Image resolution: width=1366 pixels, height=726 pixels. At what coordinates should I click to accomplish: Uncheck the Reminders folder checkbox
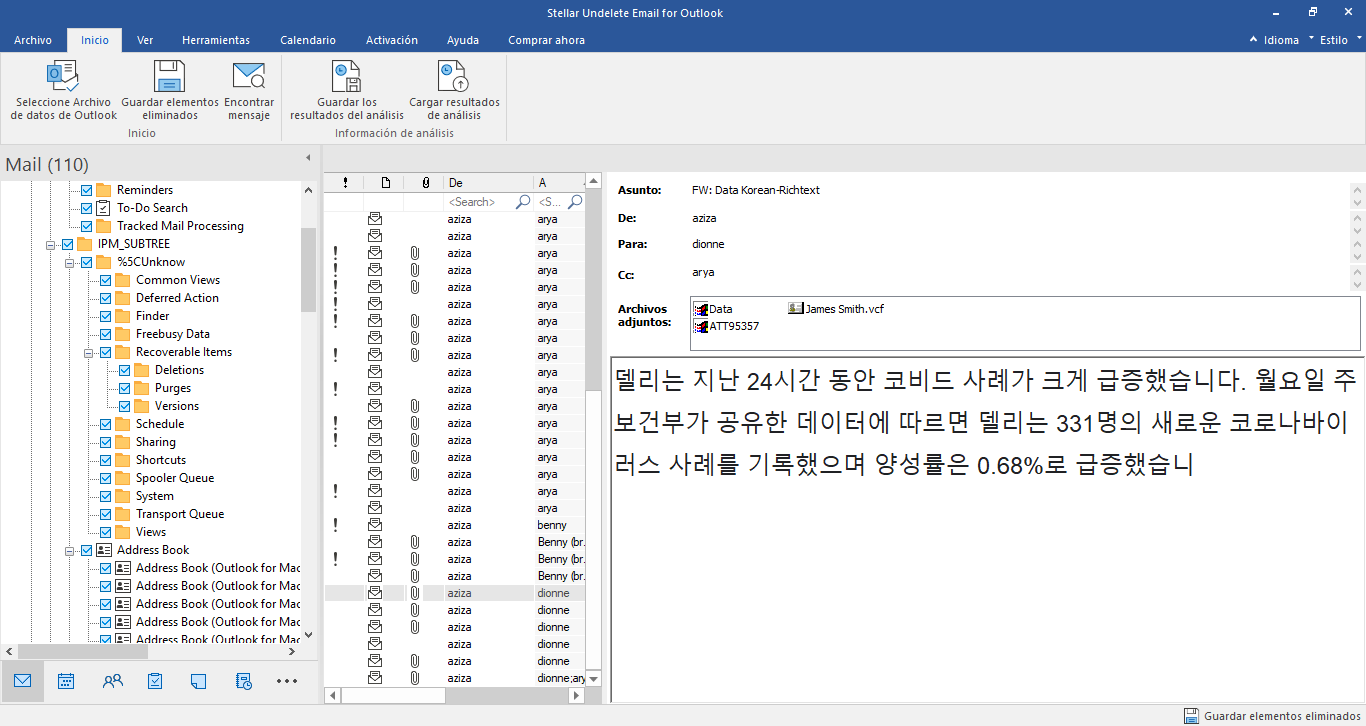tap(86, 190)
